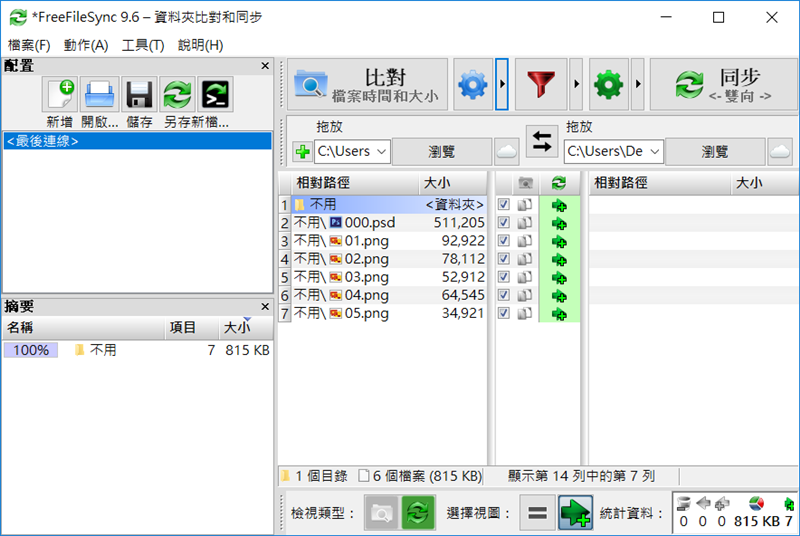Viewport: 800px width, 536px height.
Task: Start comparison with the 比對 button
Action: (x=367, y=84)
